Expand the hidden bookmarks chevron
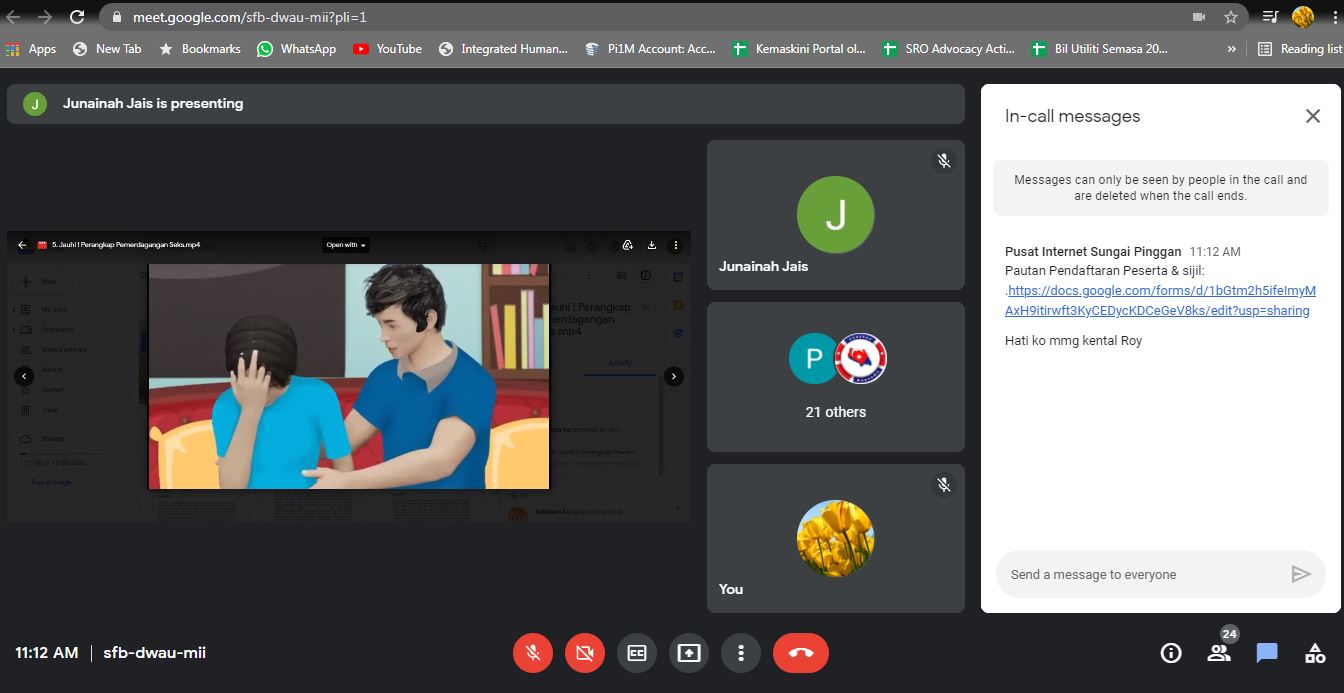Screen dimensions: 1344x693 coord(1231,49)
